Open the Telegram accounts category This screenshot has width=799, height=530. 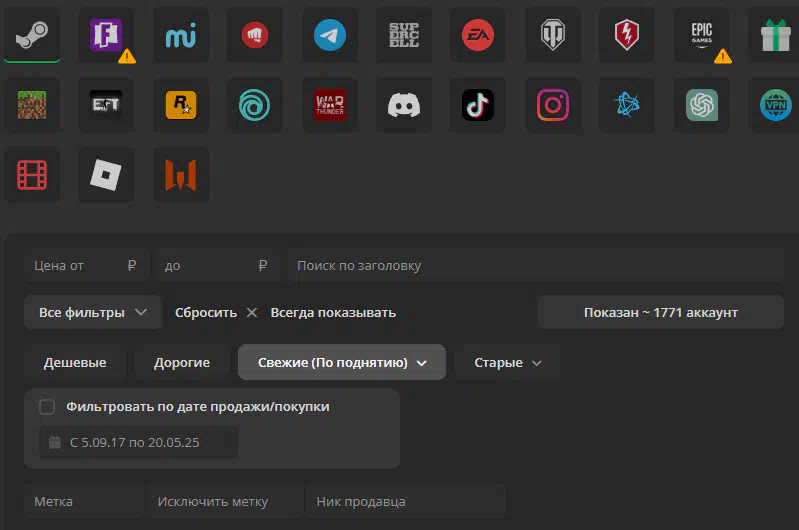pos(330,35)
